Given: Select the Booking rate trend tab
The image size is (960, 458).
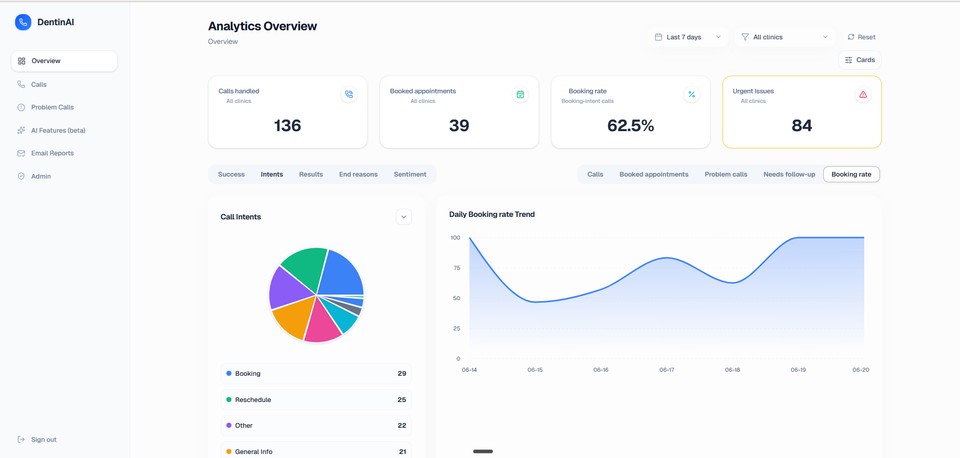Looking at the screenshot, I should [x=852, y=175].
